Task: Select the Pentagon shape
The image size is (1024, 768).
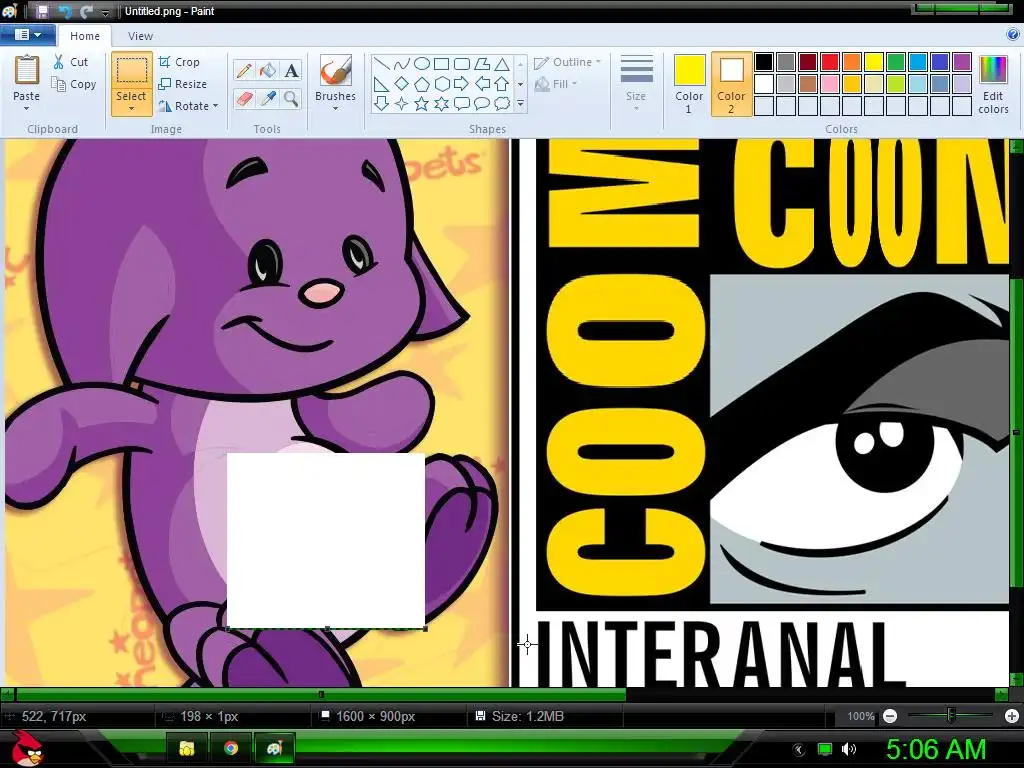Action: click(x=422, y=84)
